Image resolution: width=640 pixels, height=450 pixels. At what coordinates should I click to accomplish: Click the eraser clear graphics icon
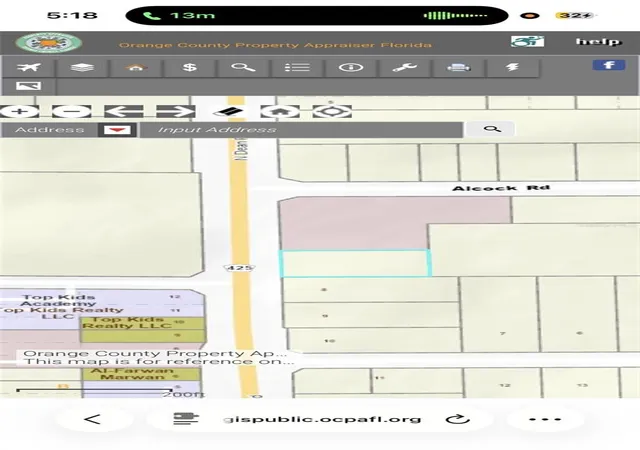228,111
